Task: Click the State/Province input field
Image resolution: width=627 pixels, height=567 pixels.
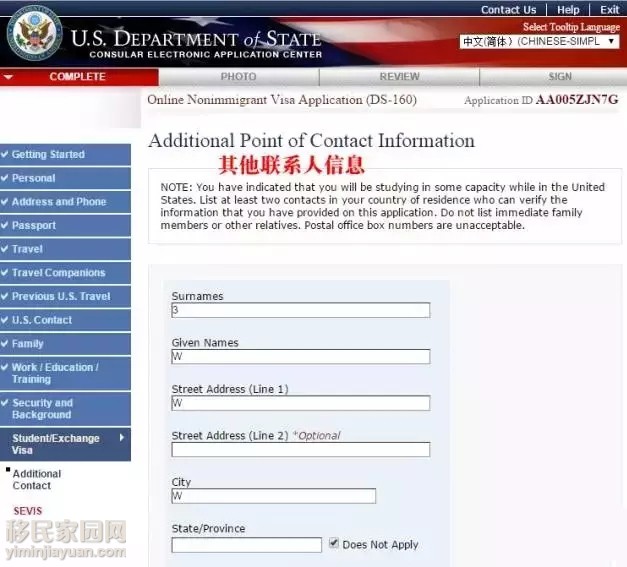Action: click(246, 545)
